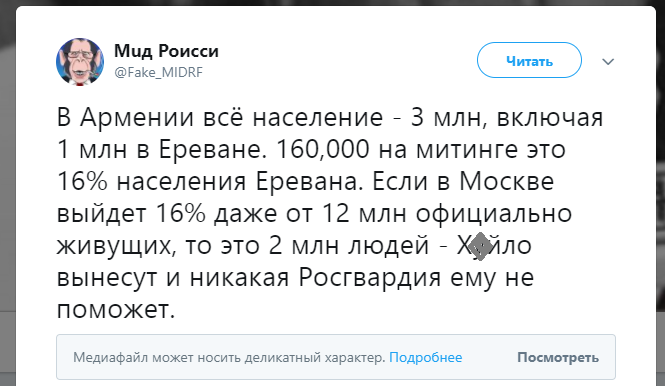This screenshot has height=386, width=665.
Task: Click the word Ереване in the second line
Action: [x=213, y=149]
